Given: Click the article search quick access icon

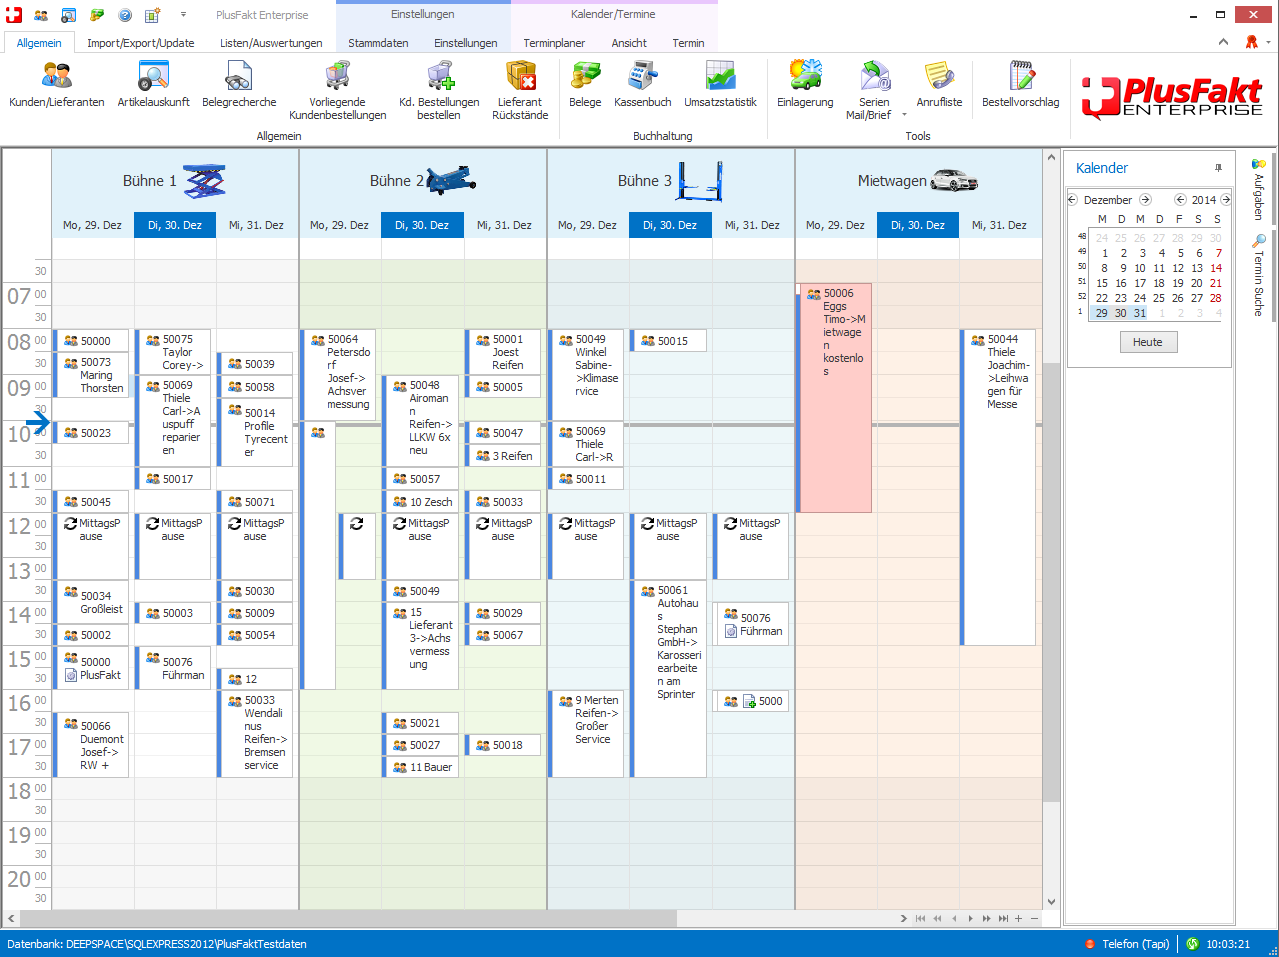Looking at the screenshot, I should [x=69, y=15].
